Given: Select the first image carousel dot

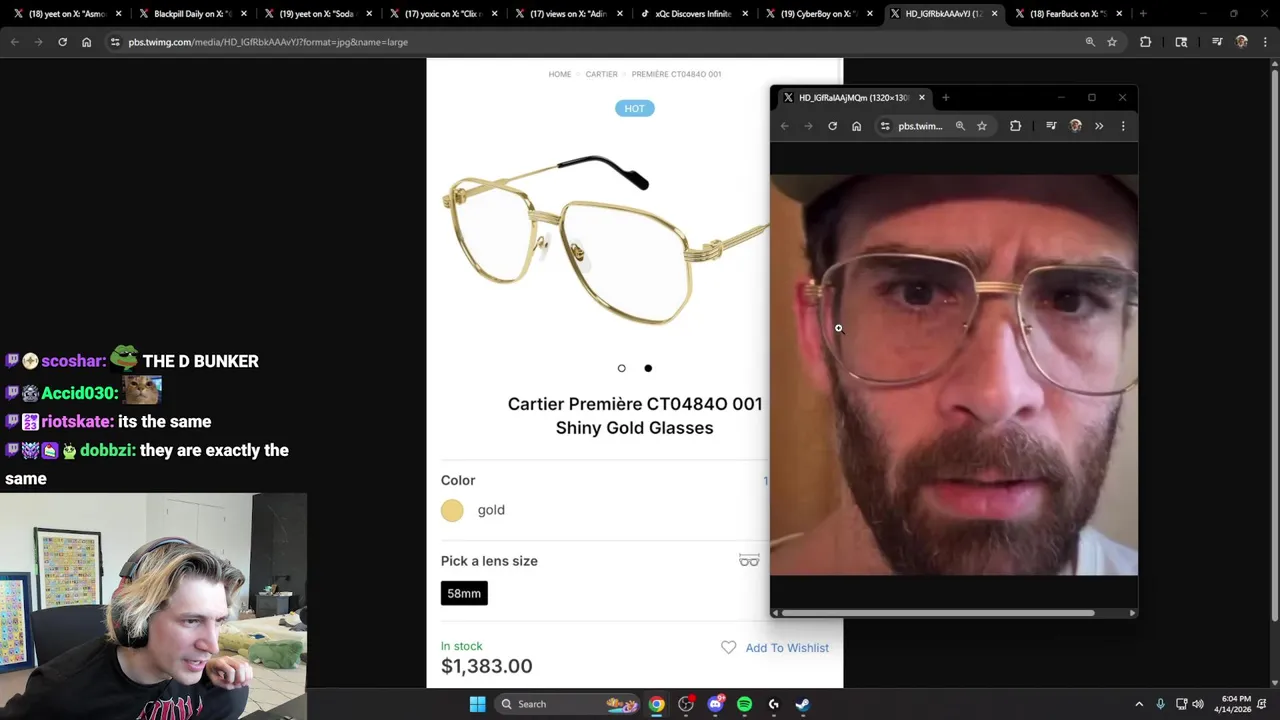Looking at the screenshot, I should pos(621,368).
